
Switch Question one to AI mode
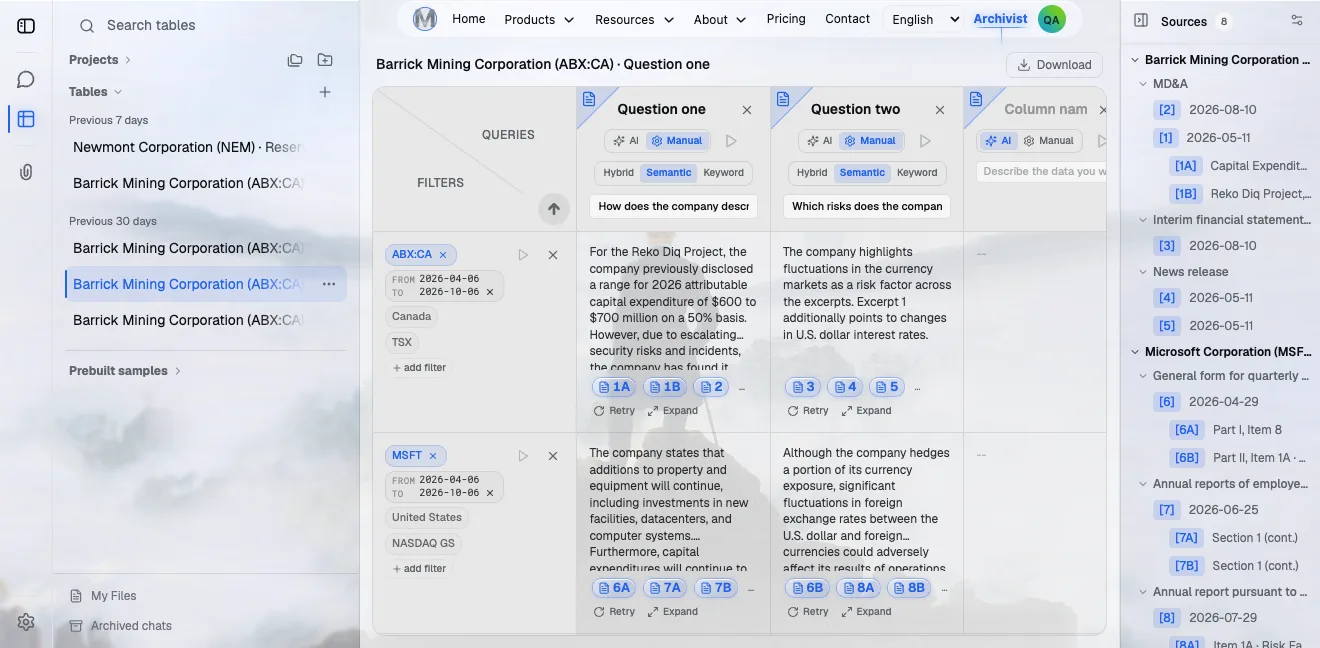[x=626, y=141]
